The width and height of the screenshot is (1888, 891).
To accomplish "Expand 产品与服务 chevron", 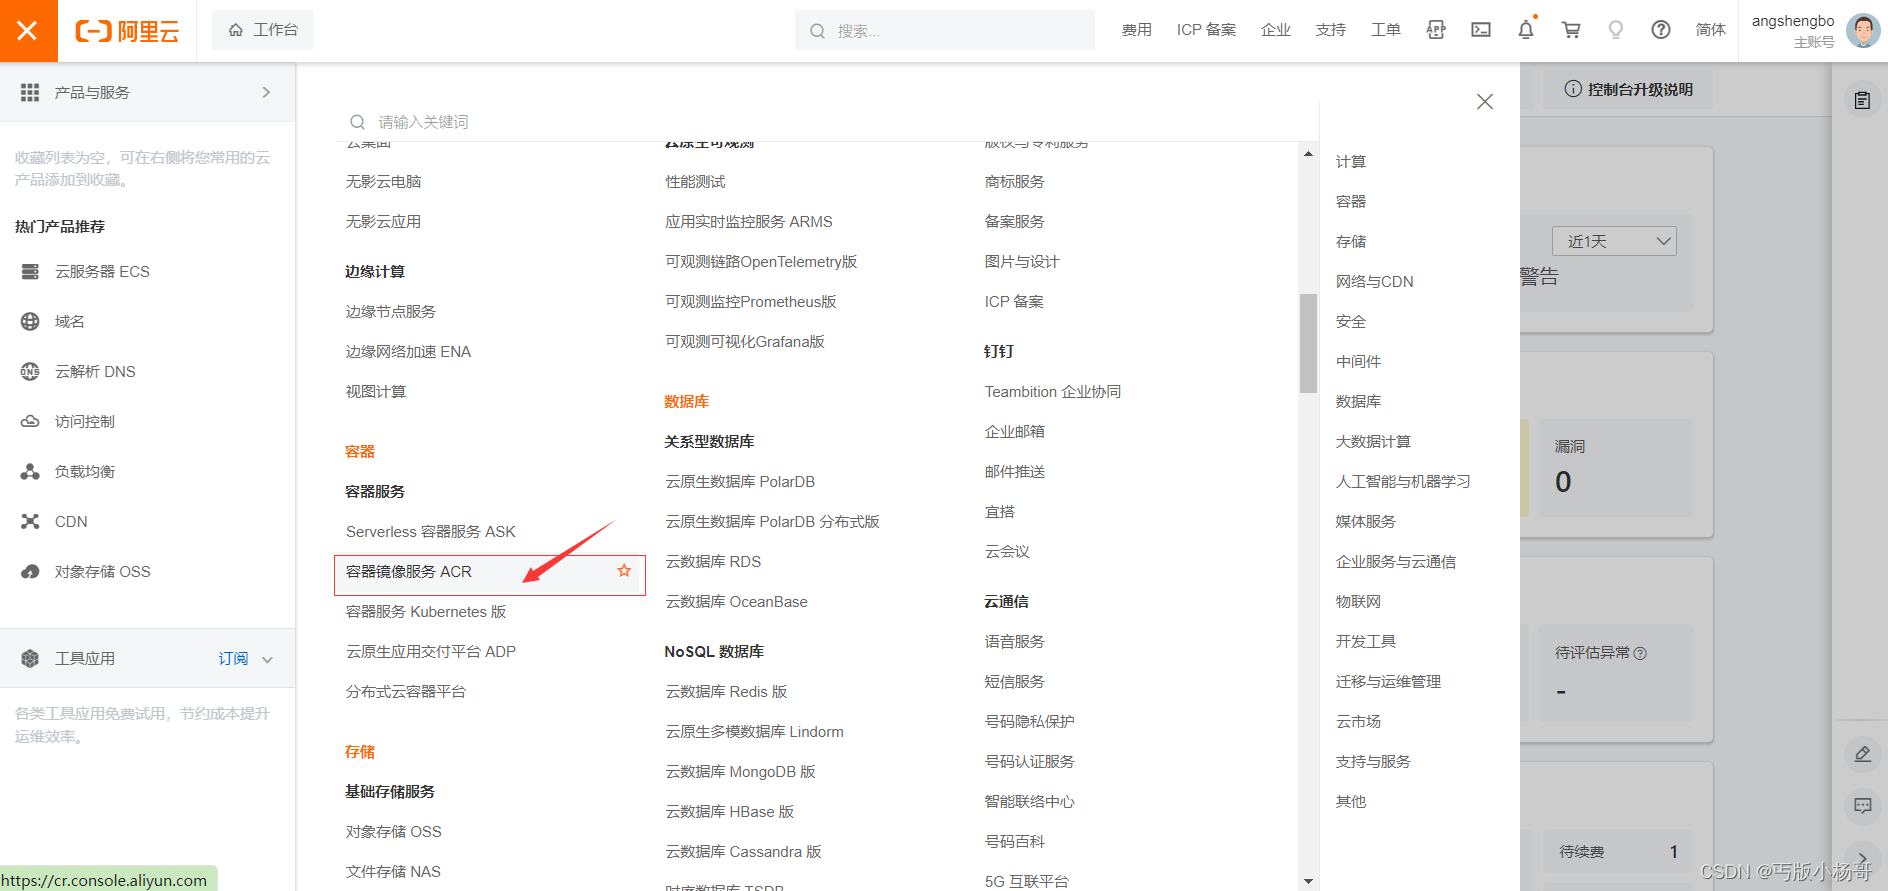I will pyautogui.click(x=266, y=92).
